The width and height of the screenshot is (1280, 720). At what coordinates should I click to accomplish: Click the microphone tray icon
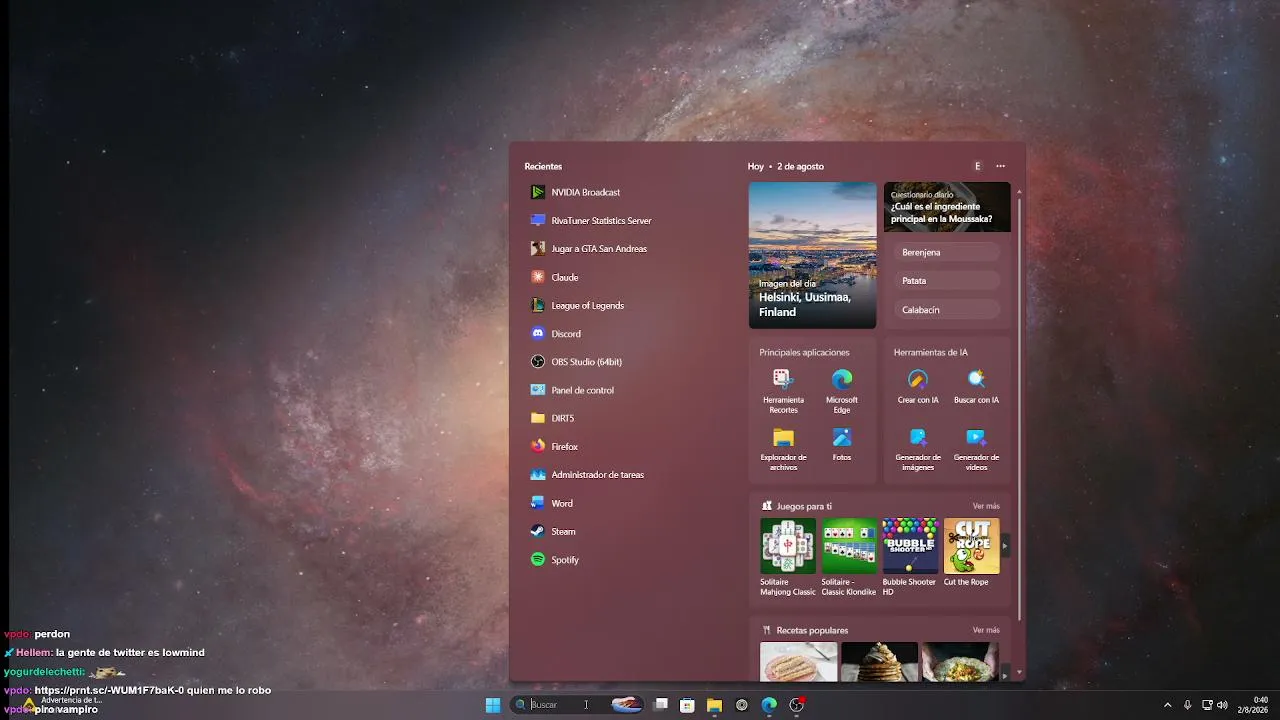[1187, 705]
